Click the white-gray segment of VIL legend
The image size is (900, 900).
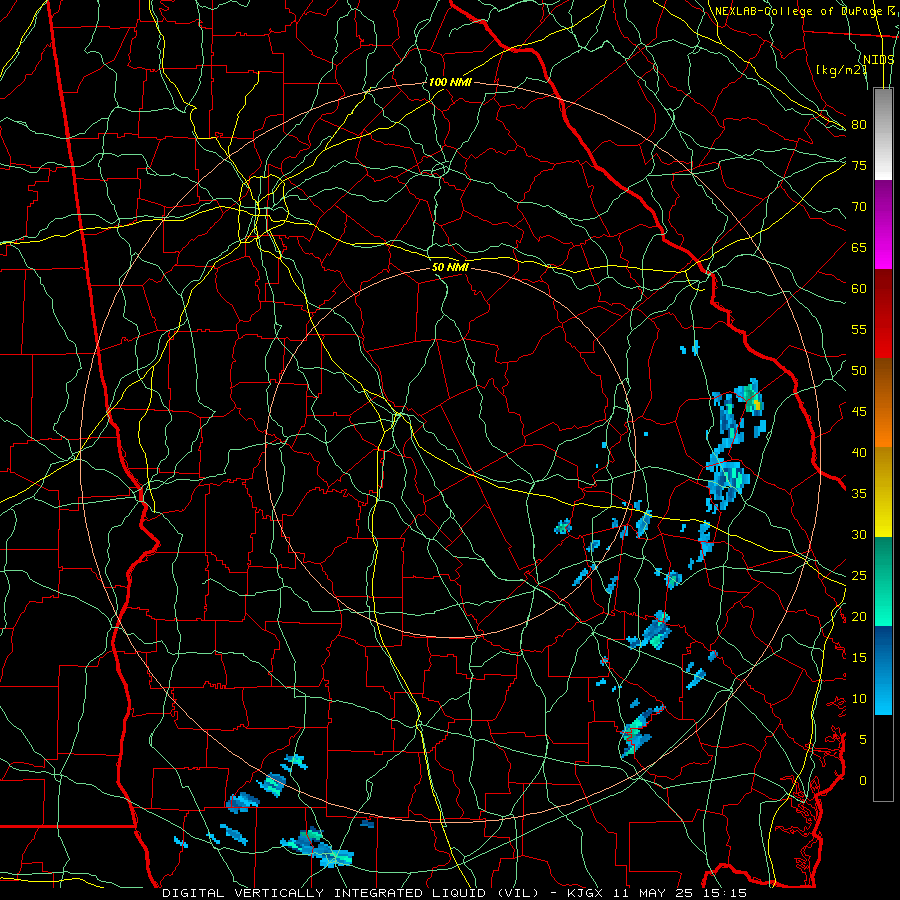point(883,134)
